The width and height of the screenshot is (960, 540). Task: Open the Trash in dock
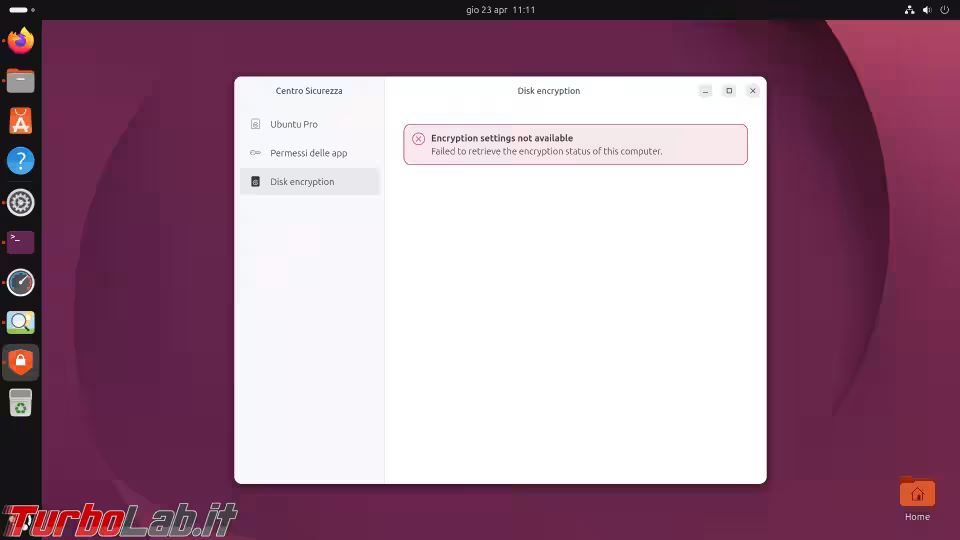point(21,403)
